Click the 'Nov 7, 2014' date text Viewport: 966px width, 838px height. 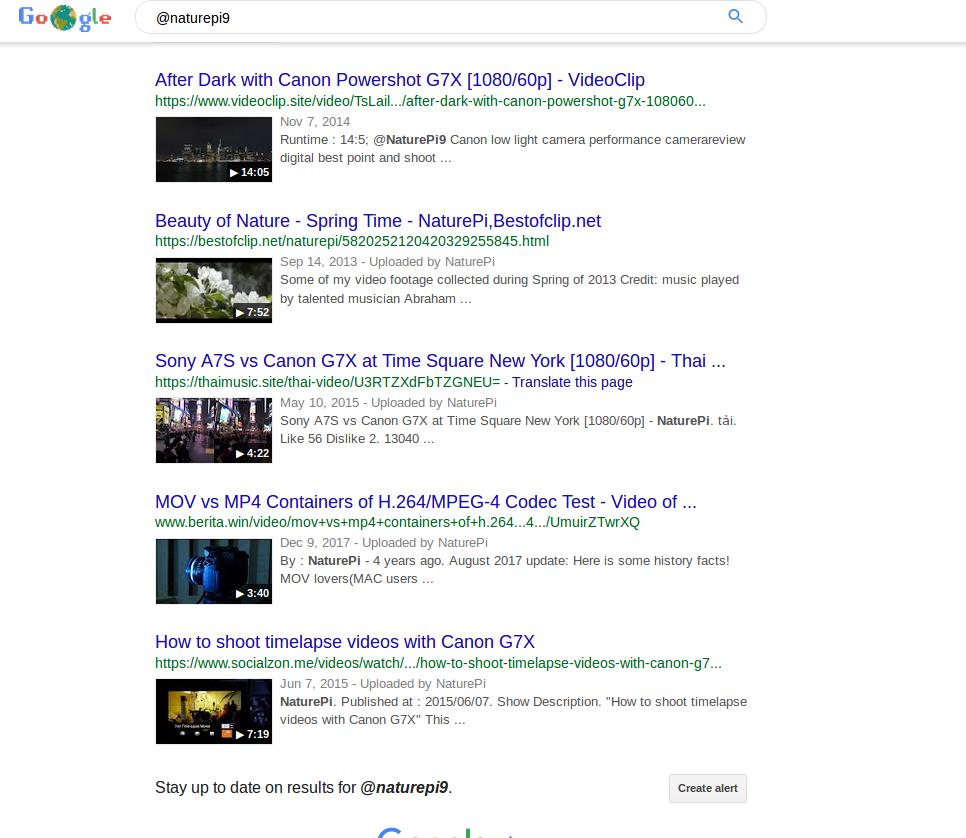tap(315, 121)
